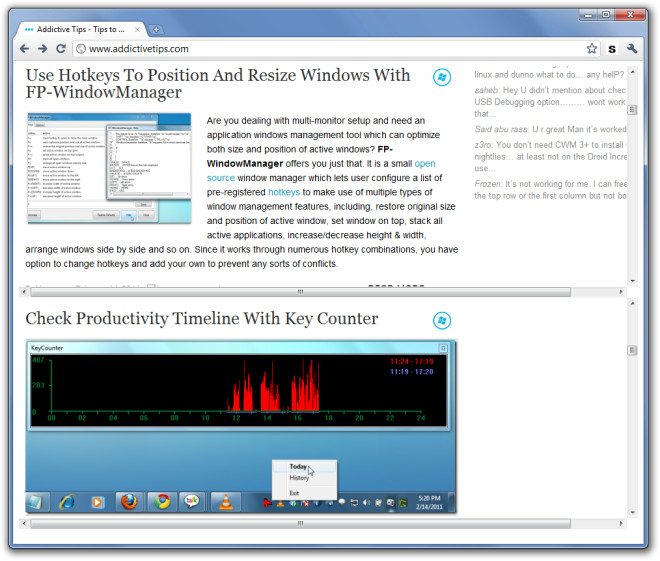Open the S extension icon

click(612, 49)
